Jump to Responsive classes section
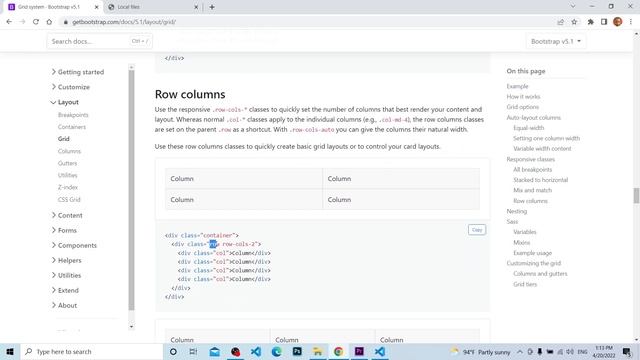The image size is (640, 360). [x=531, y=159]
